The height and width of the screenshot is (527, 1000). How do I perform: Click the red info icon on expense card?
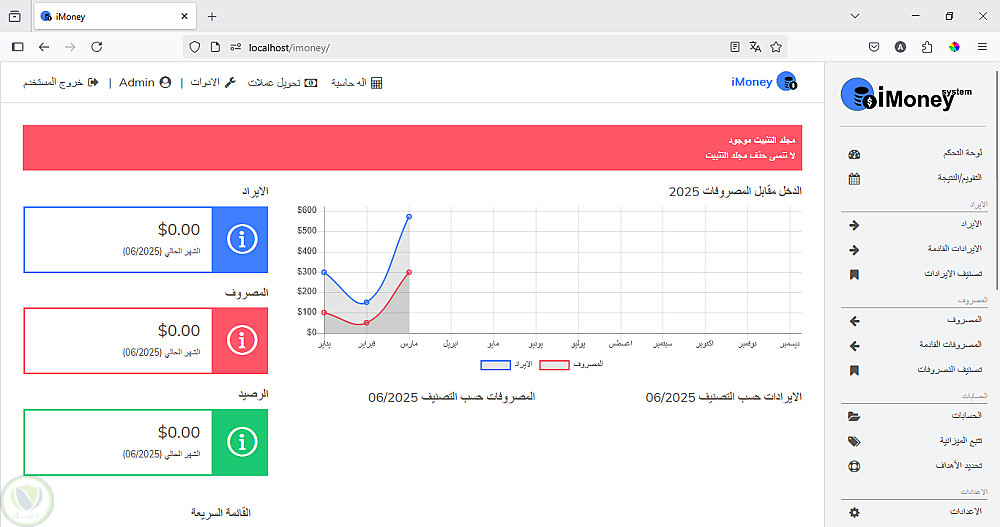242,340
